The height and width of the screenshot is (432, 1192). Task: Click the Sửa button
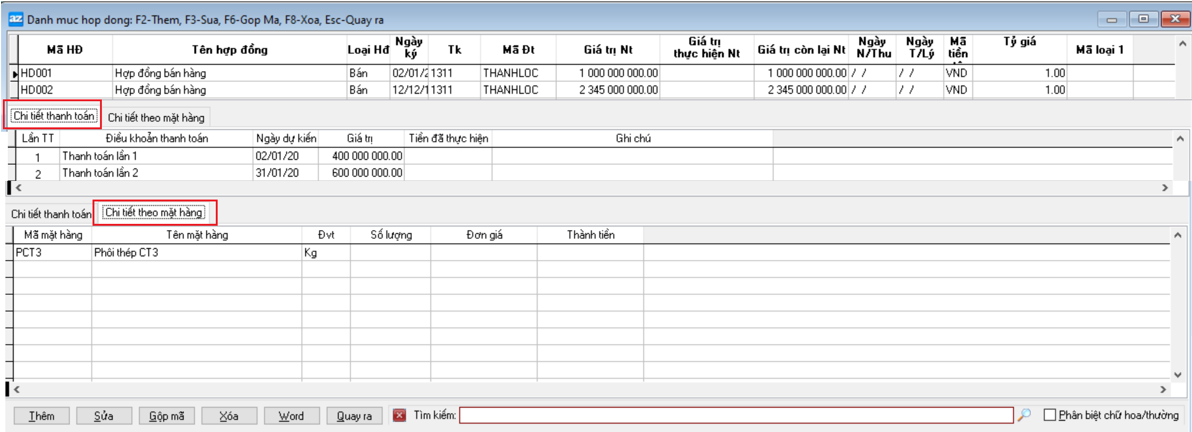103,416
